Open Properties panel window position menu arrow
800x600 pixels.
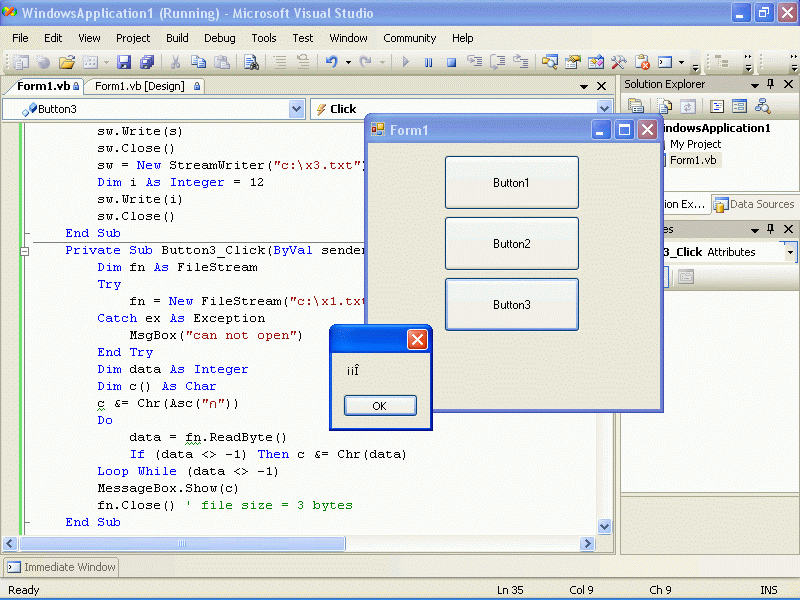tap(755, 230)
